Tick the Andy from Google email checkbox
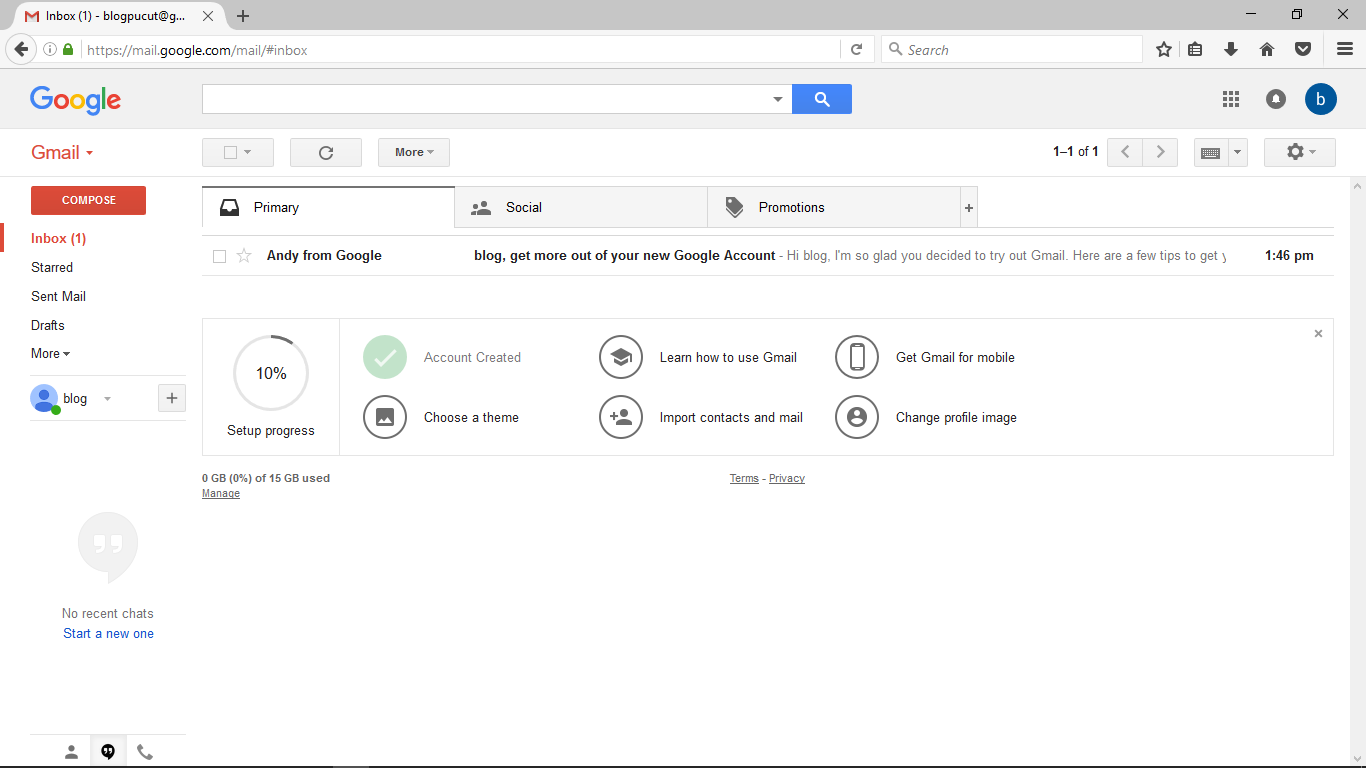 220,256
